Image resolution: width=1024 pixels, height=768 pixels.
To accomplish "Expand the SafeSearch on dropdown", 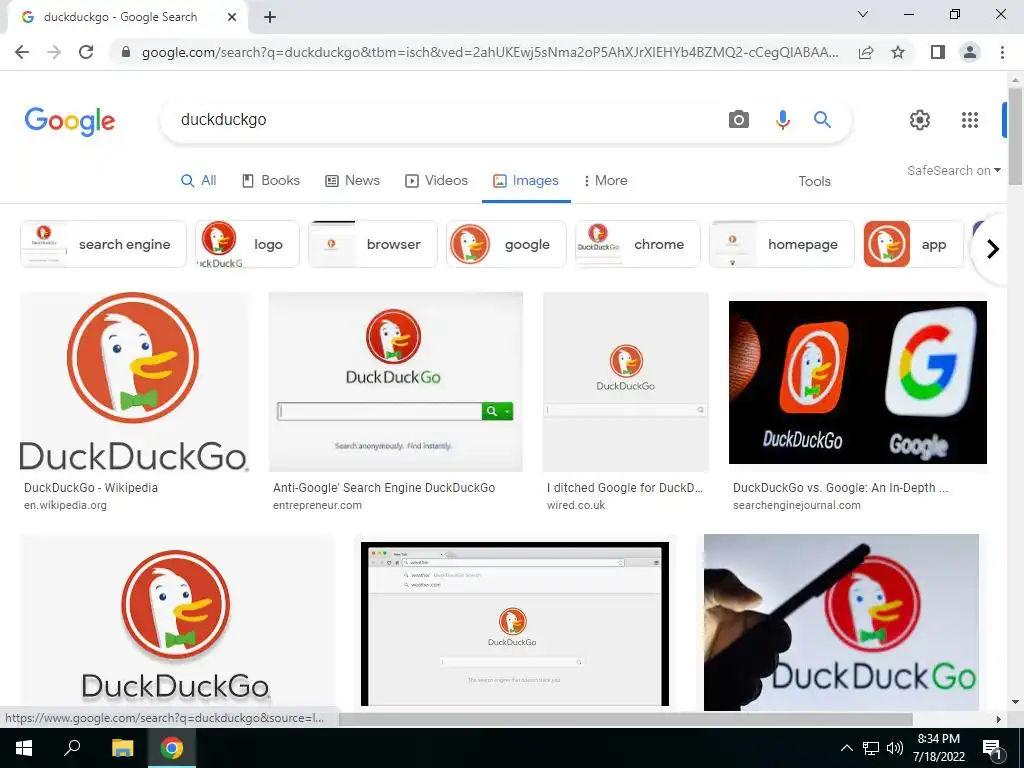I will [953, 170].
